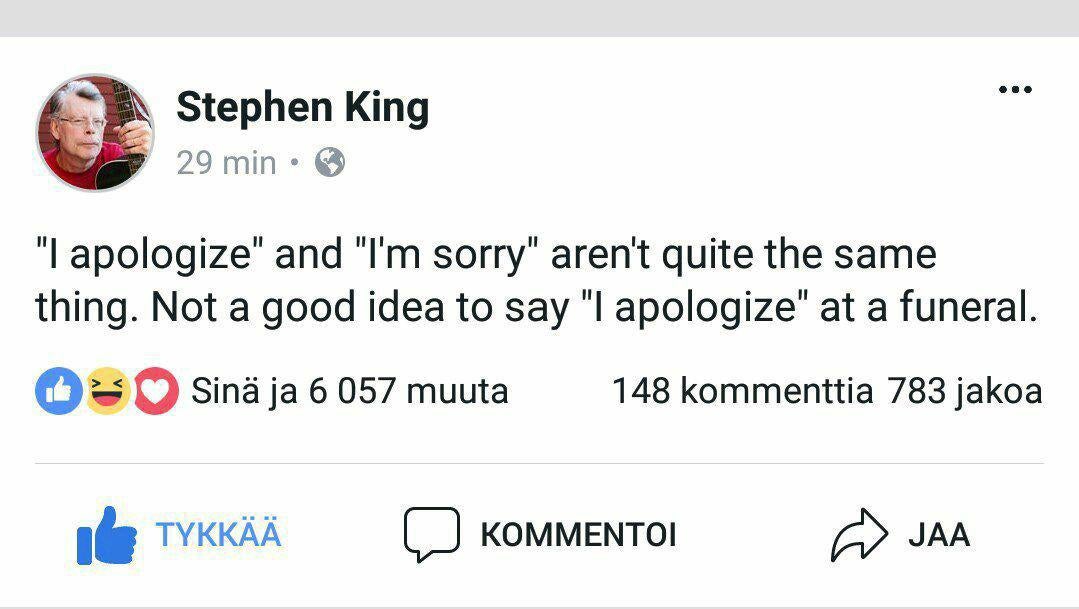Screen dimensions: 1079x609
Task: Click the "29 min" post timestamp
Action: tap(226, 162)
